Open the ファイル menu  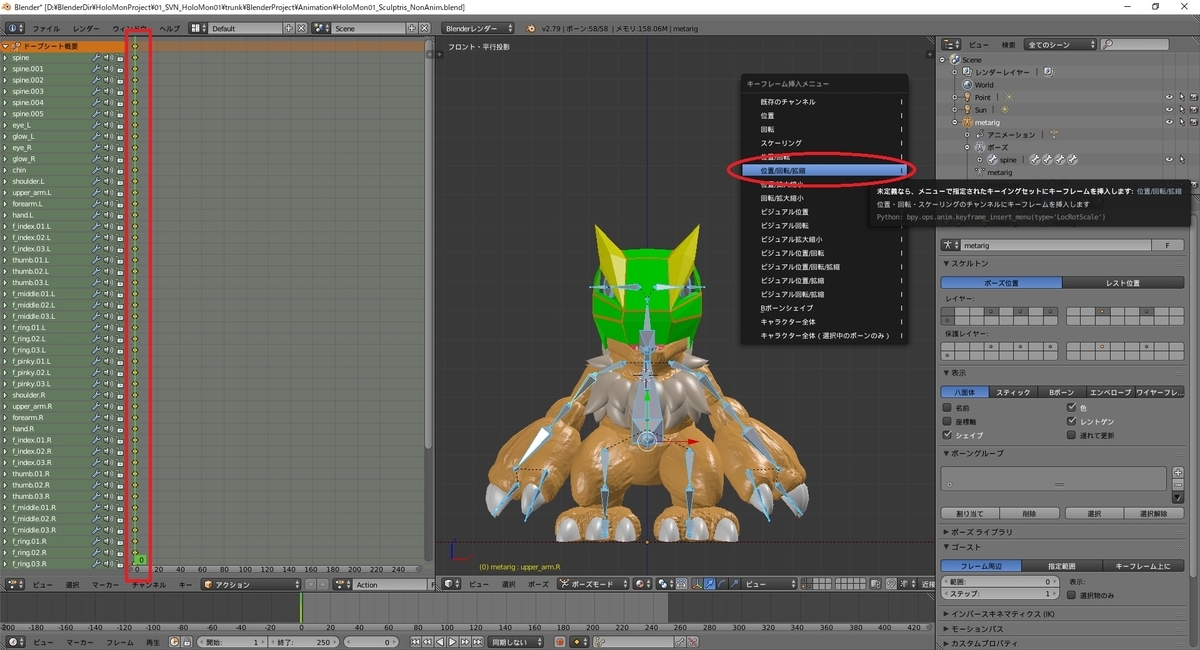click(46, 29)
